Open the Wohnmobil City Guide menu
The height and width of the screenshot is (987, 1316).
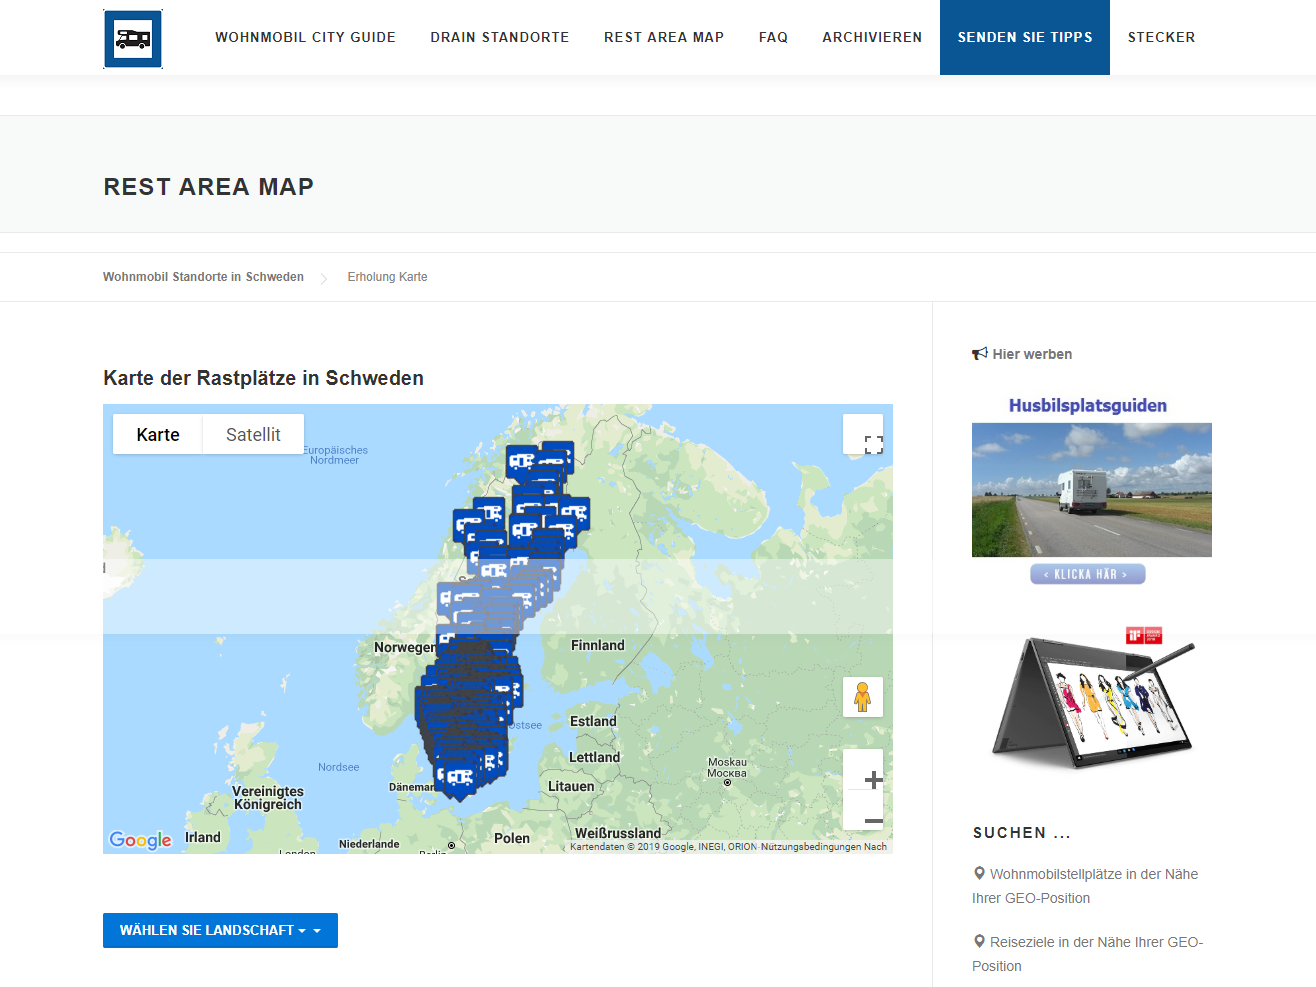click(x=305, y=37)
